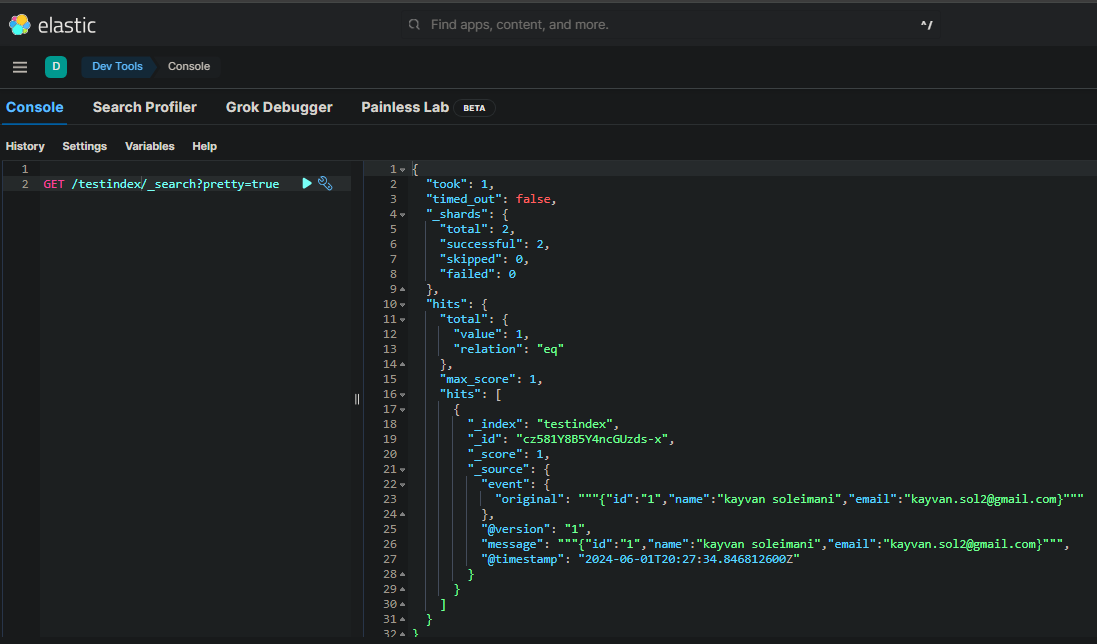Collapse the _source block at line 21

pyautogui.click(x=402, y=470)
